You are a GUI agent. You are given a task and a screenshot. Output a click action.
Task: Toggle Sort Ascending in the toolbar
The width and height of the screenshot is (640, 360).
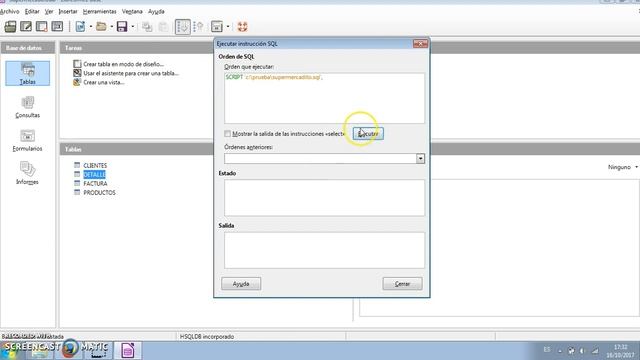pyautogui.click(x=182, y=27)
